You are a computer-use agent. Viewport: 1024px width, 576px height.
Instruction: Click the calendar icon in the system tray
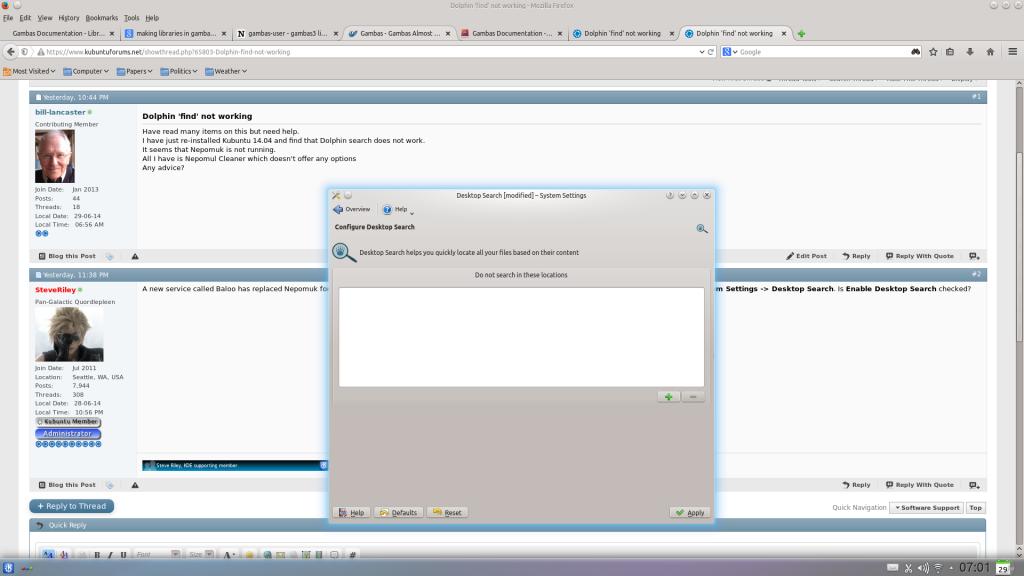[x=1002, y=568]
